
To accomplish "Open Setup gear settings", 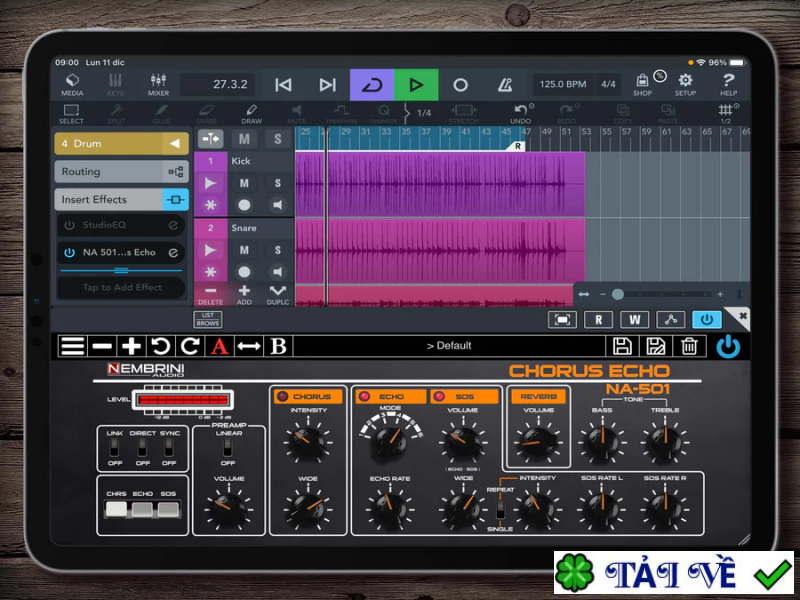I will click(685, 84).
